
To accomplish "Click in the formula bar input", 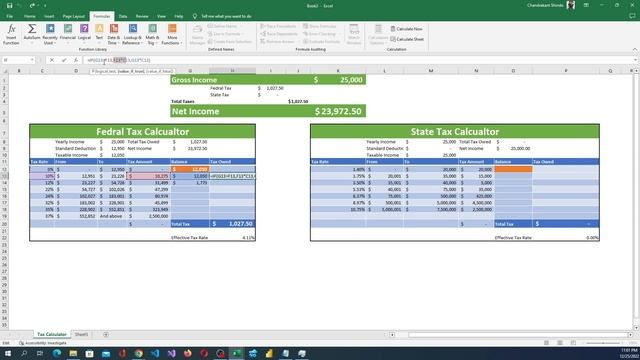I will click(x=359, y=60).
